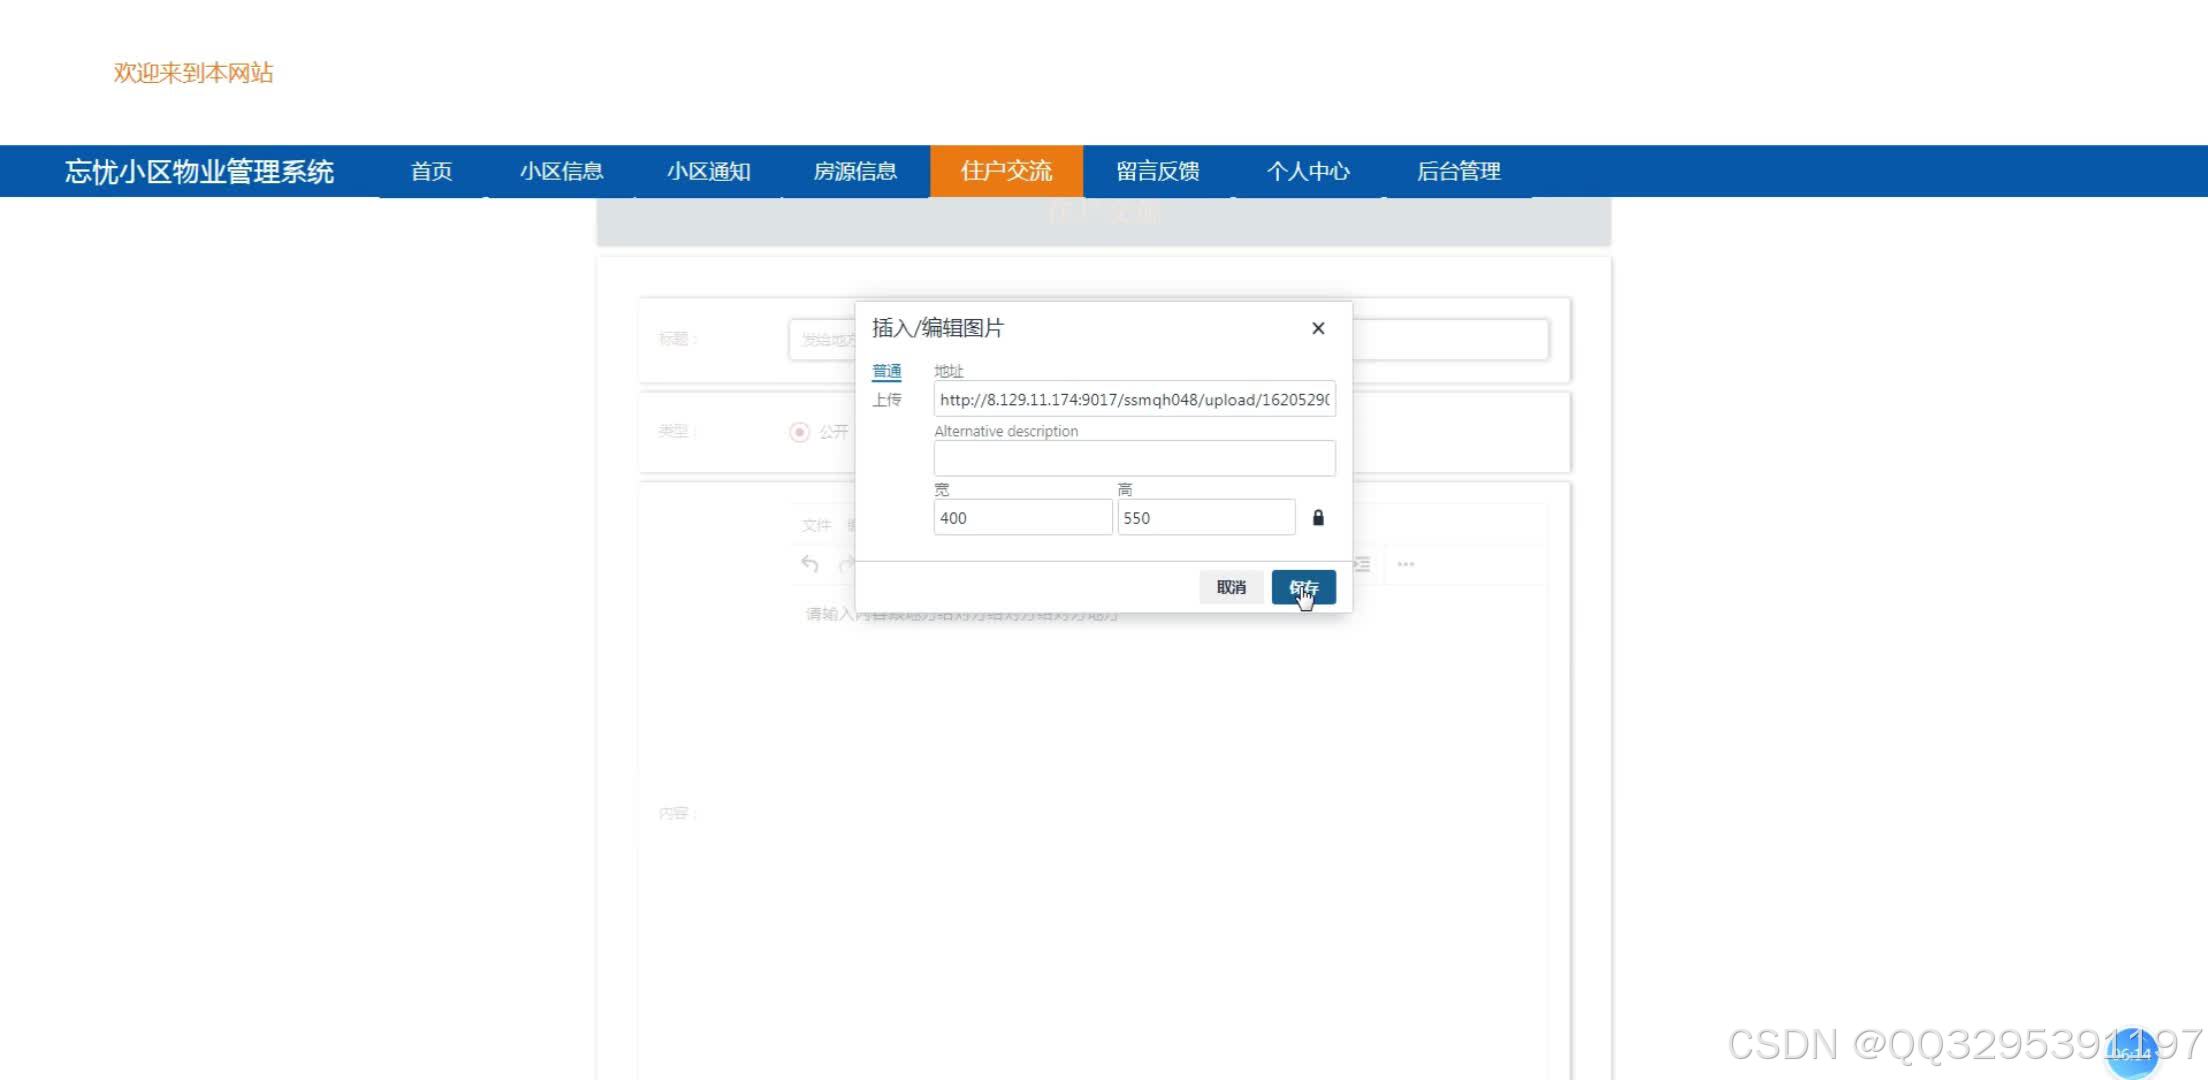This screenshot has height=1080, width=2208.
Task: Click the 高 height field
Action: (1206, 517)
